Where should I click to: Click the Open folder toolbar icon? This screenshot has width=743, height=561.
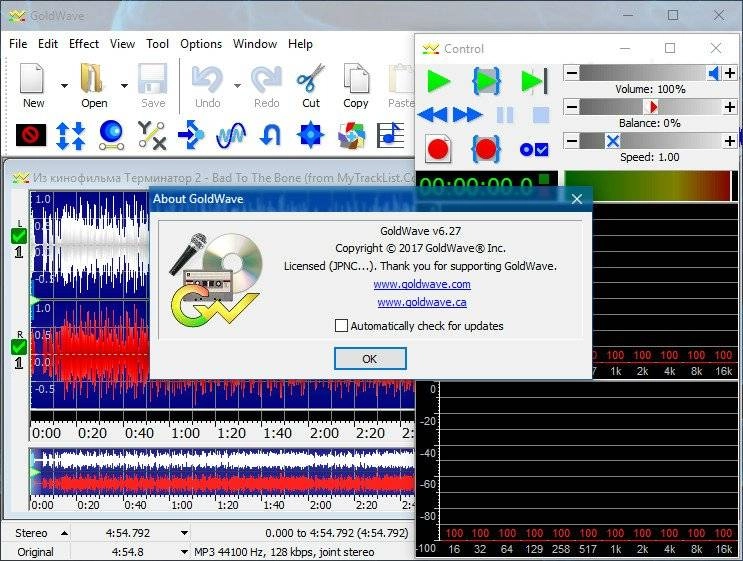92,78
